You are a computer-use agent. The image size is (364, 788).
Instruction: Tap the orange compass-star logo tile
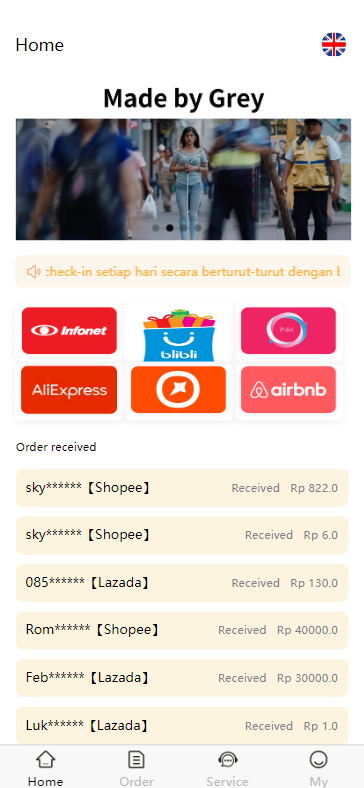[x=178, y=390]
